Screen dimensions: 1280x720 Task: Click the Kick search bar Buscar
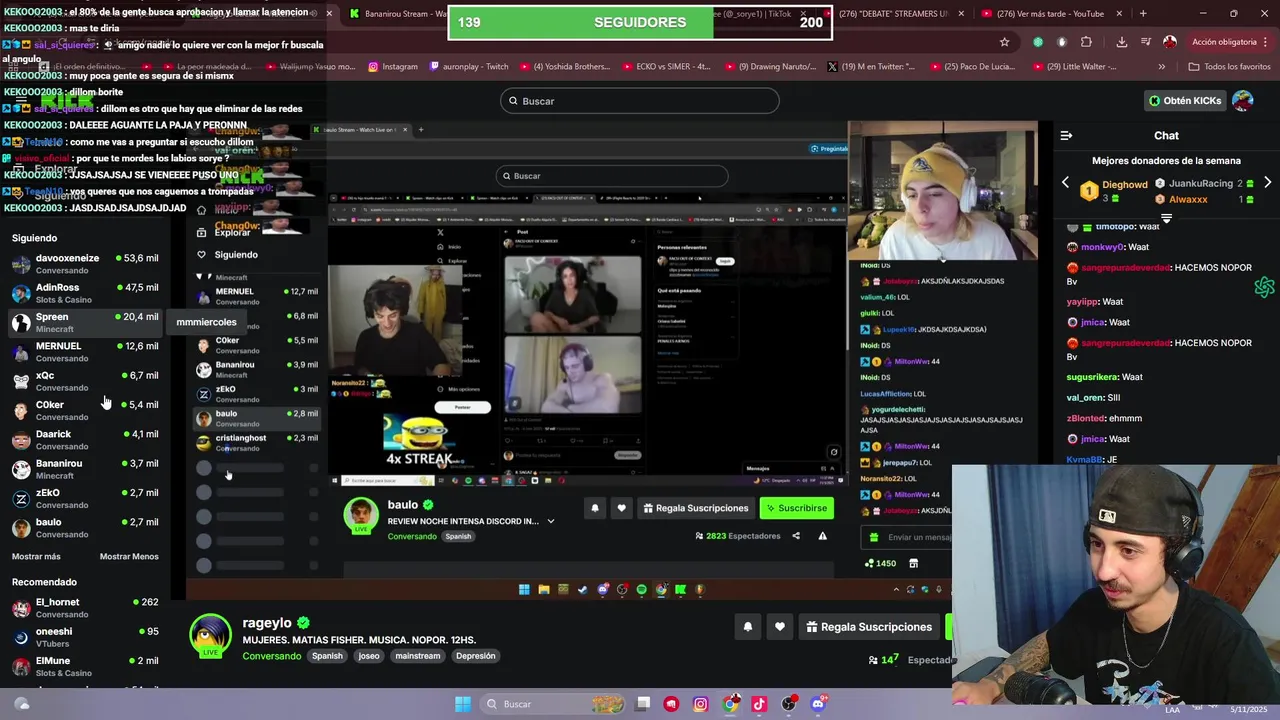point(640,101)
